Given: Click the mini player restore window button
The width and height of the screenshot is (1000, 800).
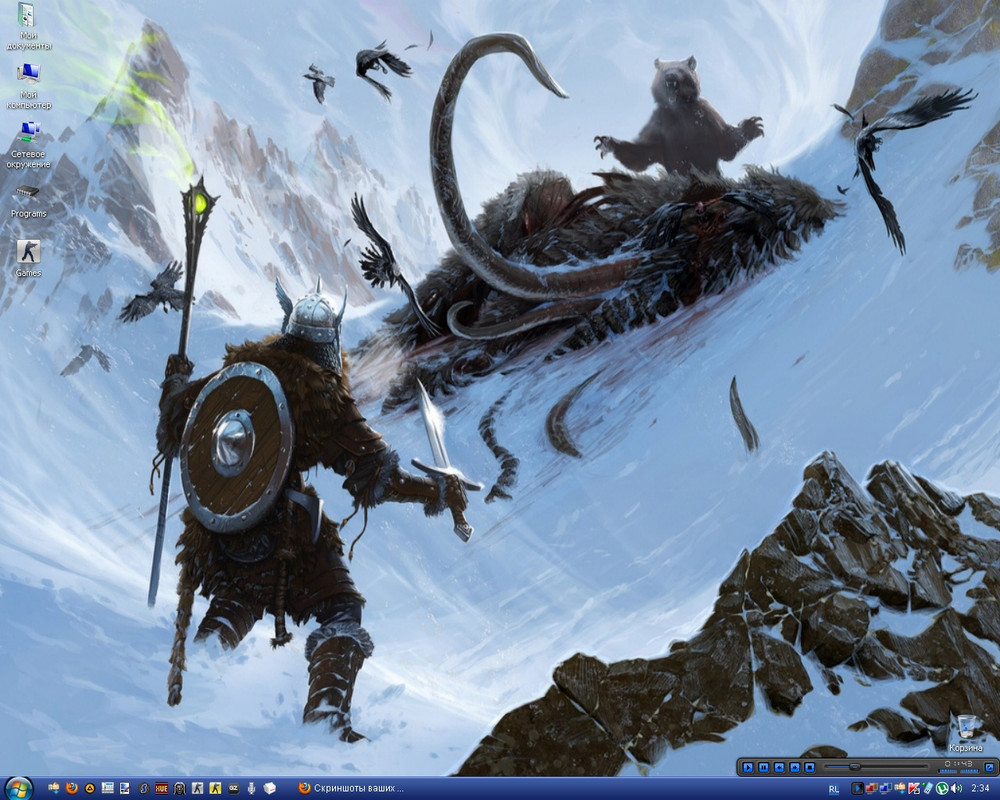Looking at the screenshot, I should [989, 767].
